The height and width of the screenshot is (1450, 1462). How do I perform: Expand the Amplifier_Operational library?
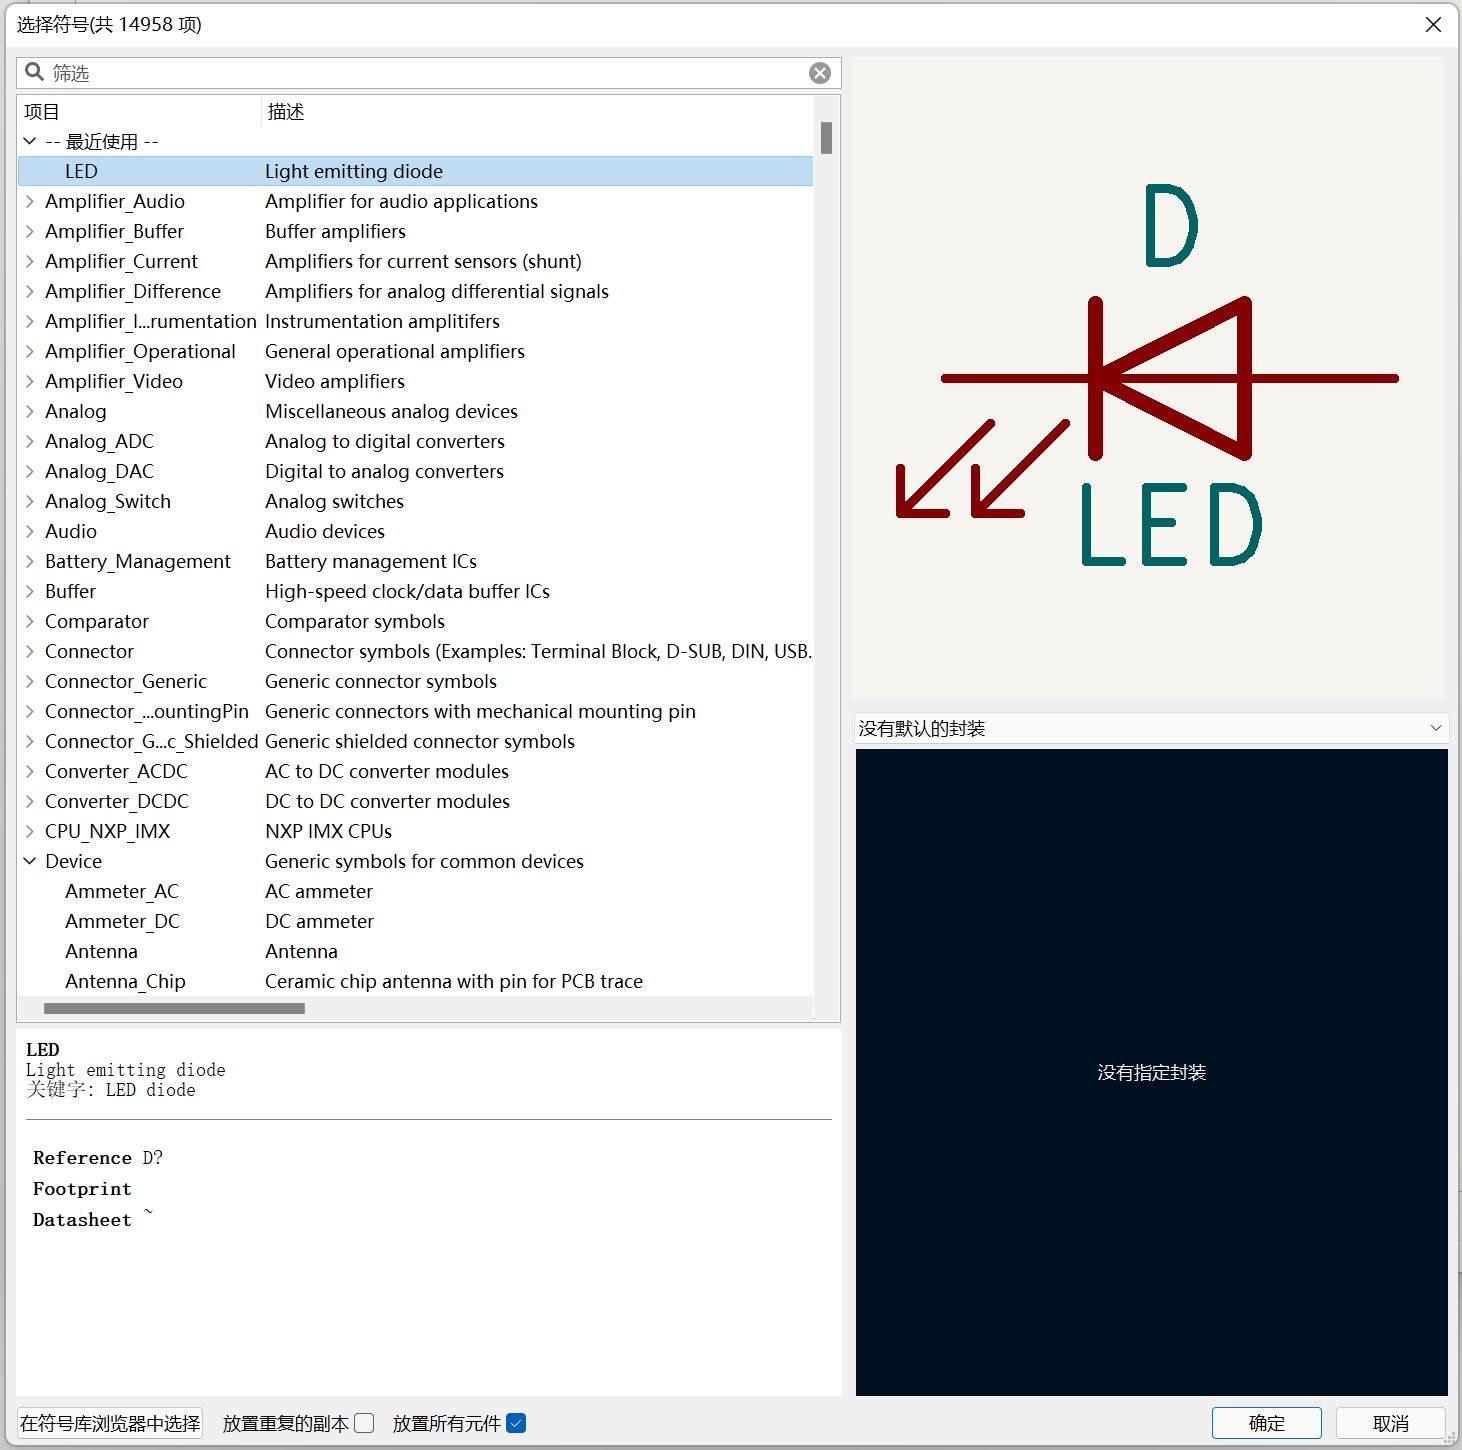tap(30, 351)
